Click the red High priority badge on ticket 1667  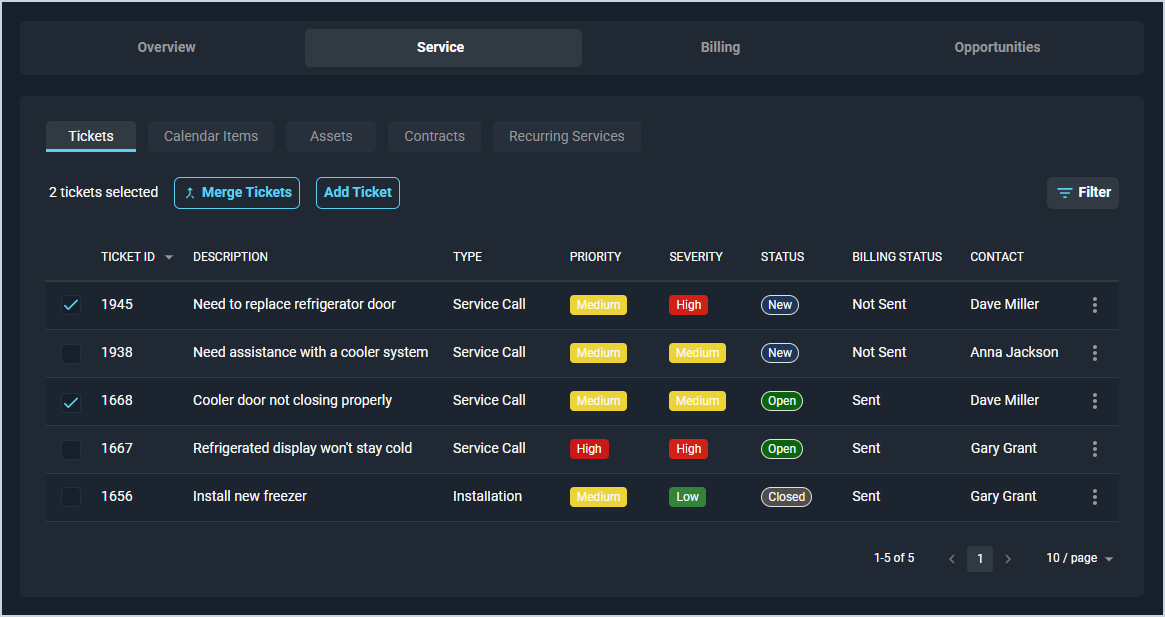pos(589,449)
